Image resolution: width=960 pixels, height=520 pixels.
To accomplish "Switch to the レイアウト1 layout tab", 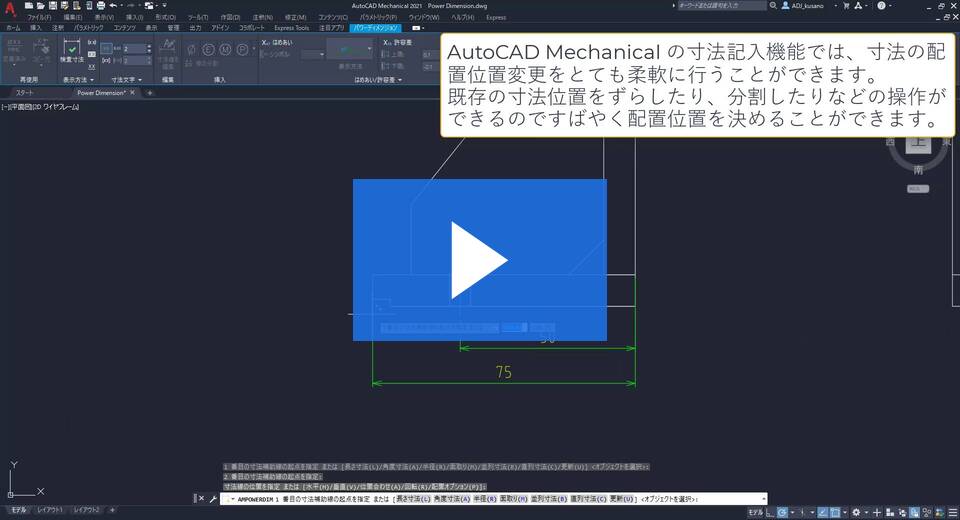I will point(50,510).
